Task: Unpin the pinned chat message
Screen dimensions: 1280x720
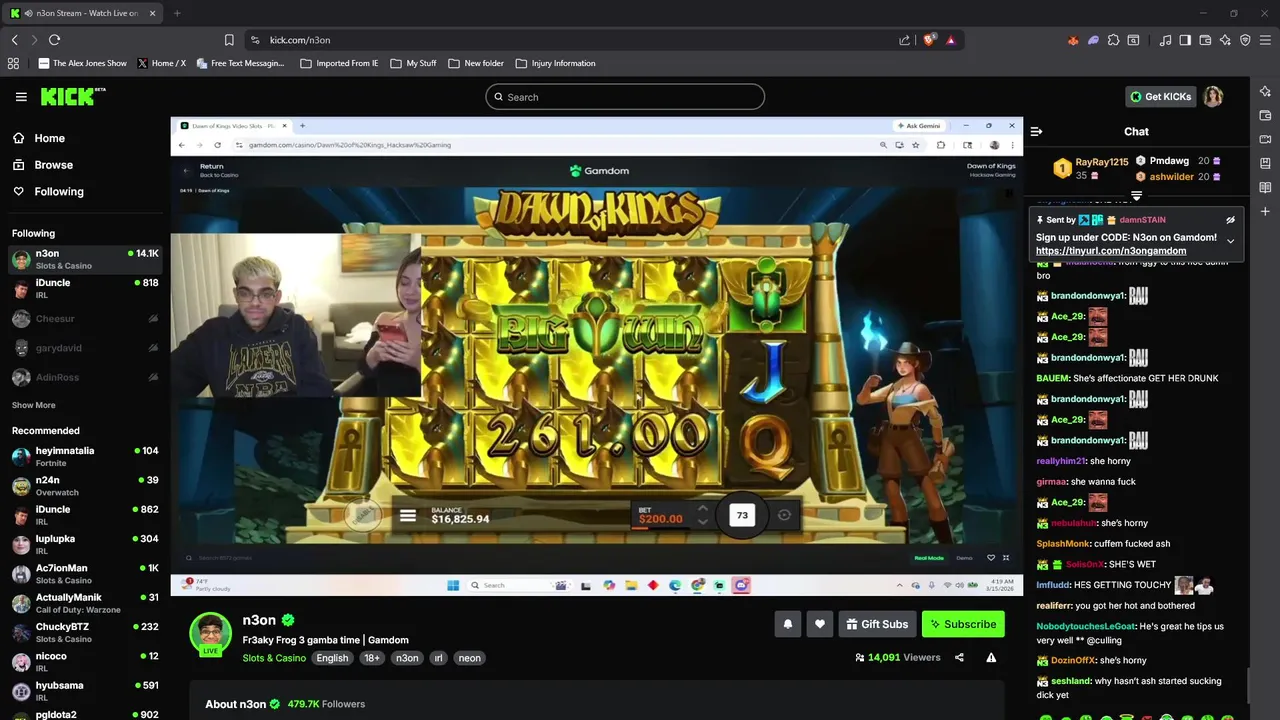Action: 1230,219
